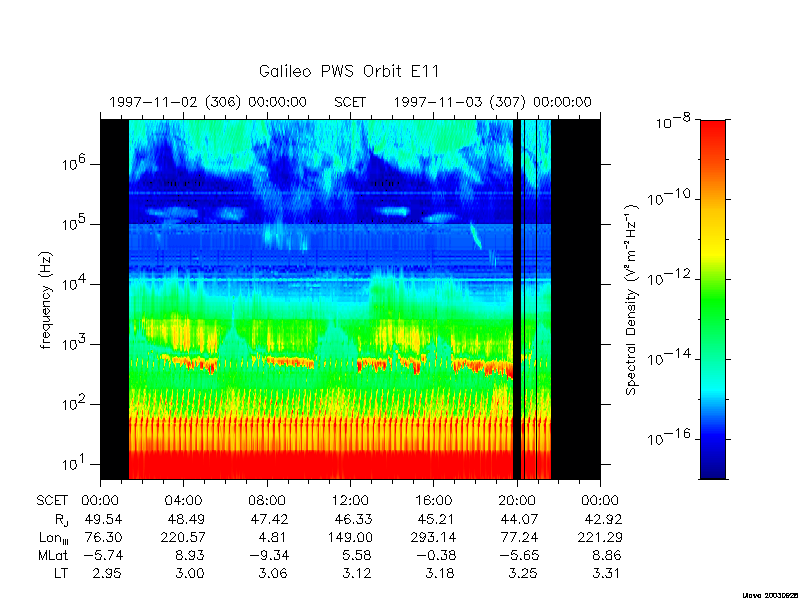Click the 12:00 time tick label
Image resolution: width=800 pixels, height=600 pixels.
pyautogui.click(x=350, y=501)
